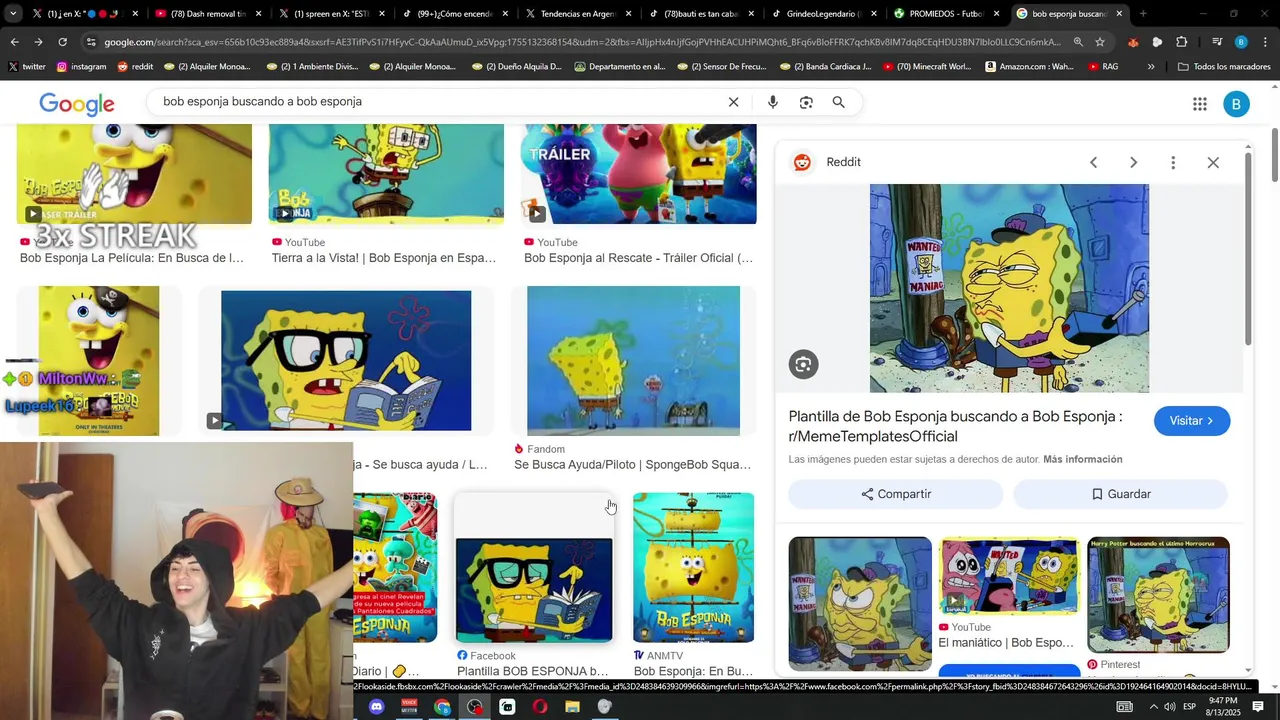The height and width of the screenshot is (720, 1280).
Task: Open the RAG bookmark
Action: pos(1102,67)
